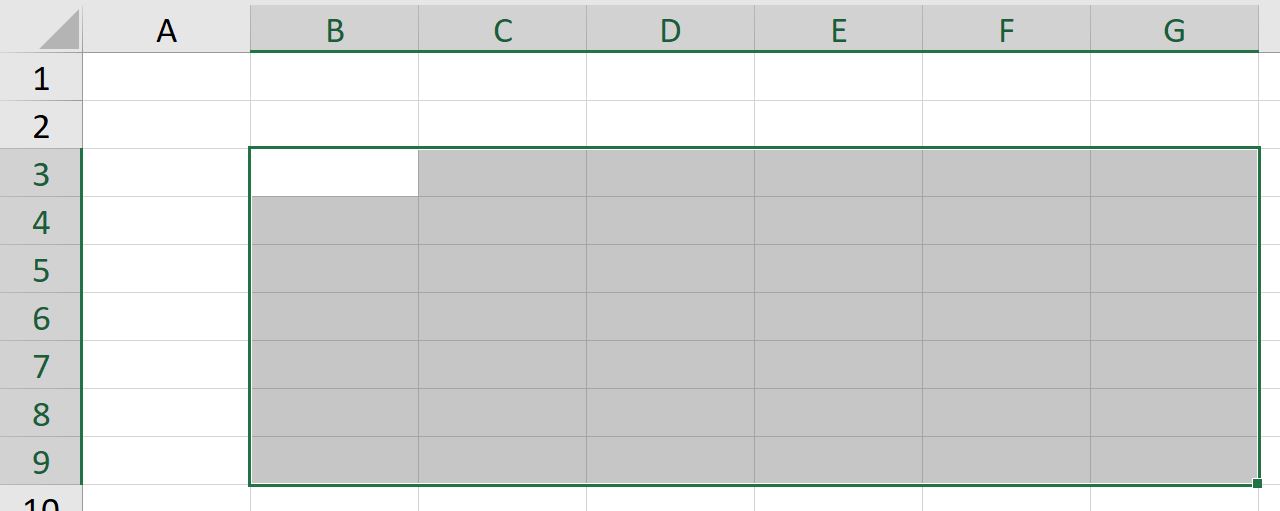Click the row 9 header
Screen dimensions: 1280x511
click(41, 462)
